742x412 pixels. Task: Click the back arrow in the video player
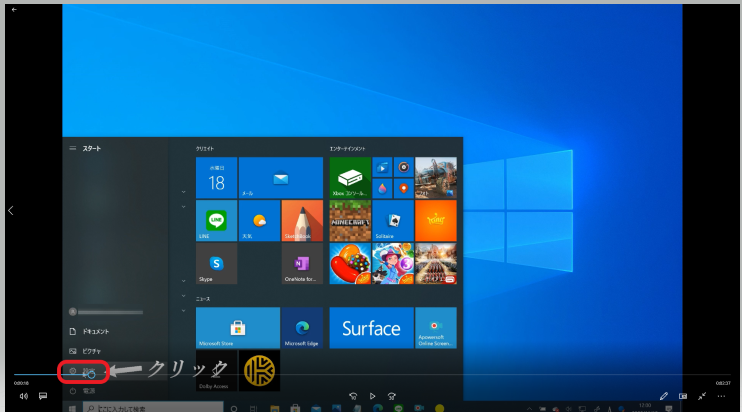coord(14,9)
